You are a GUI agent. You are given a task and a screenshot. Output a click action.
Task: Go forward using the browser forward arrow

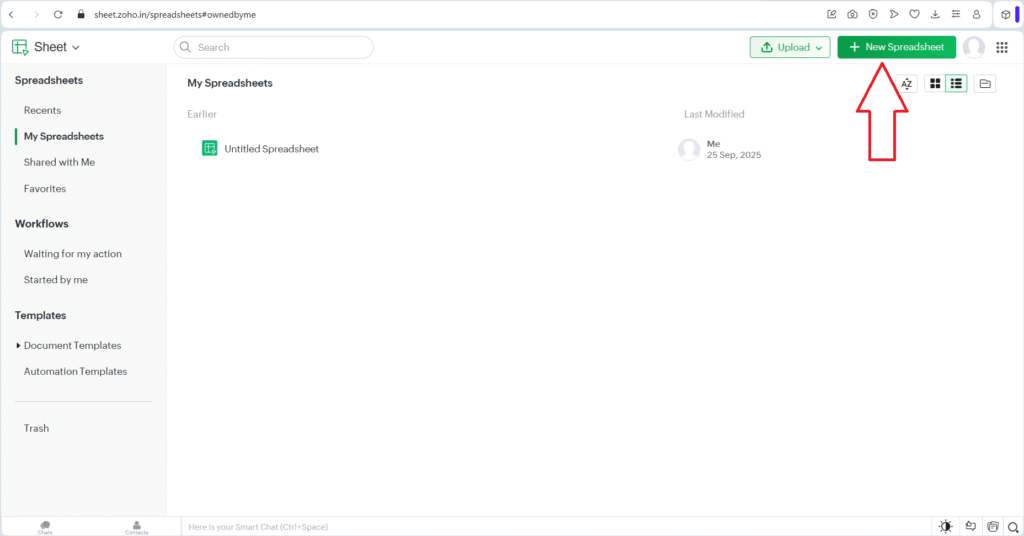point(36,14)
